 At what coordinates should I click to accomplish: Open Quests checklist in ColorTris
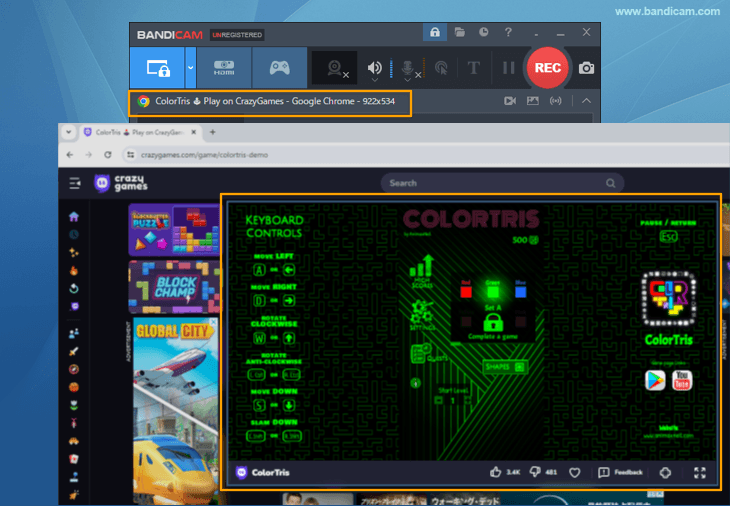pyautogui.click(x=428, y=354)
